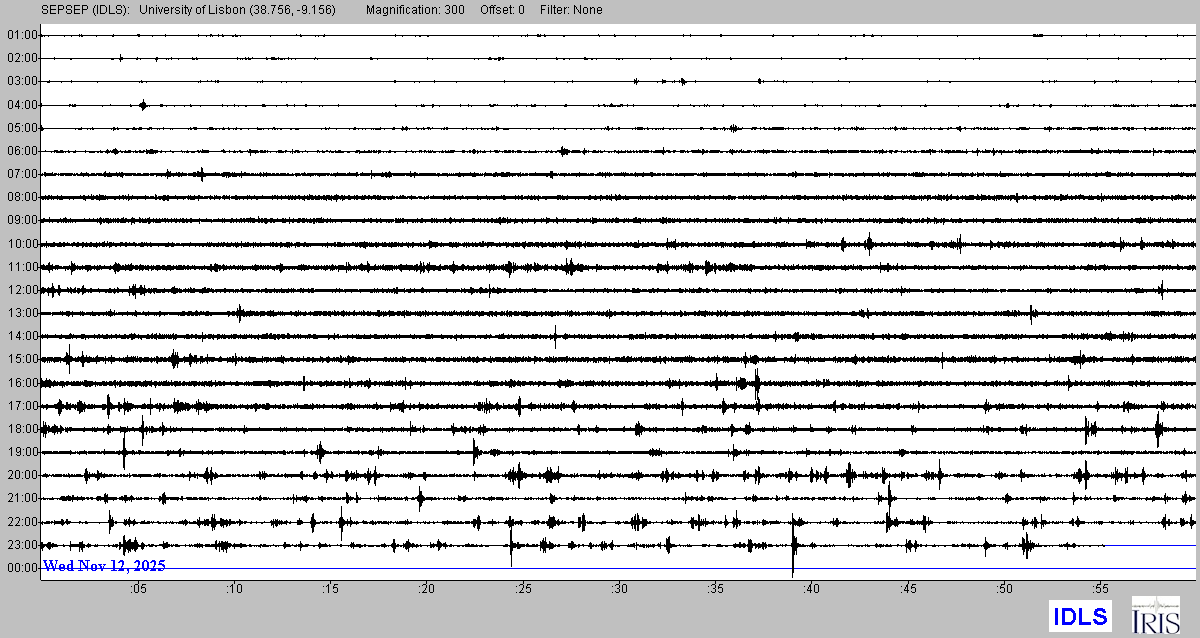Click the :45 minute axis tick
This screenshot has height=638, width=1200.
click(x=908, y=589)
